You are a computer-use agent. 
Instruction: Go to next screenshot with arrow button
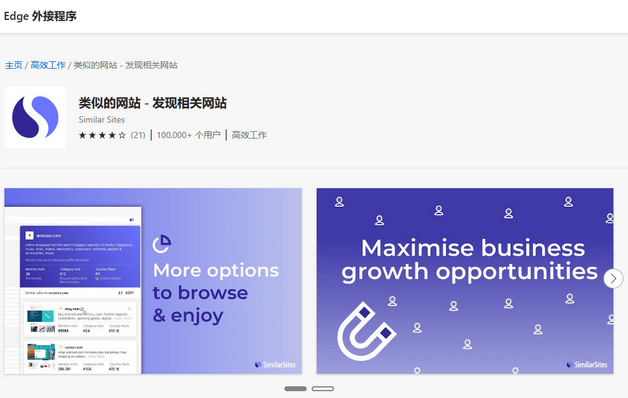point(613,278)
